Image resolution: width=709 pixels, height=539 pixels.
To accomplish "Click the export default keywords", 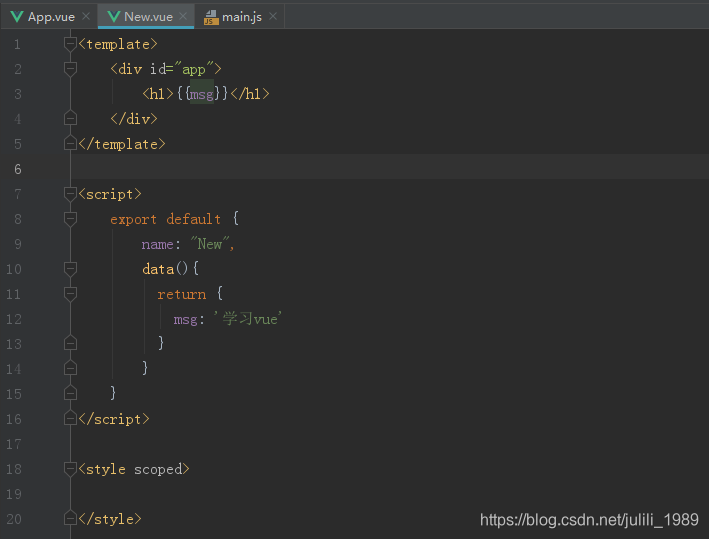I will [165, 219].
